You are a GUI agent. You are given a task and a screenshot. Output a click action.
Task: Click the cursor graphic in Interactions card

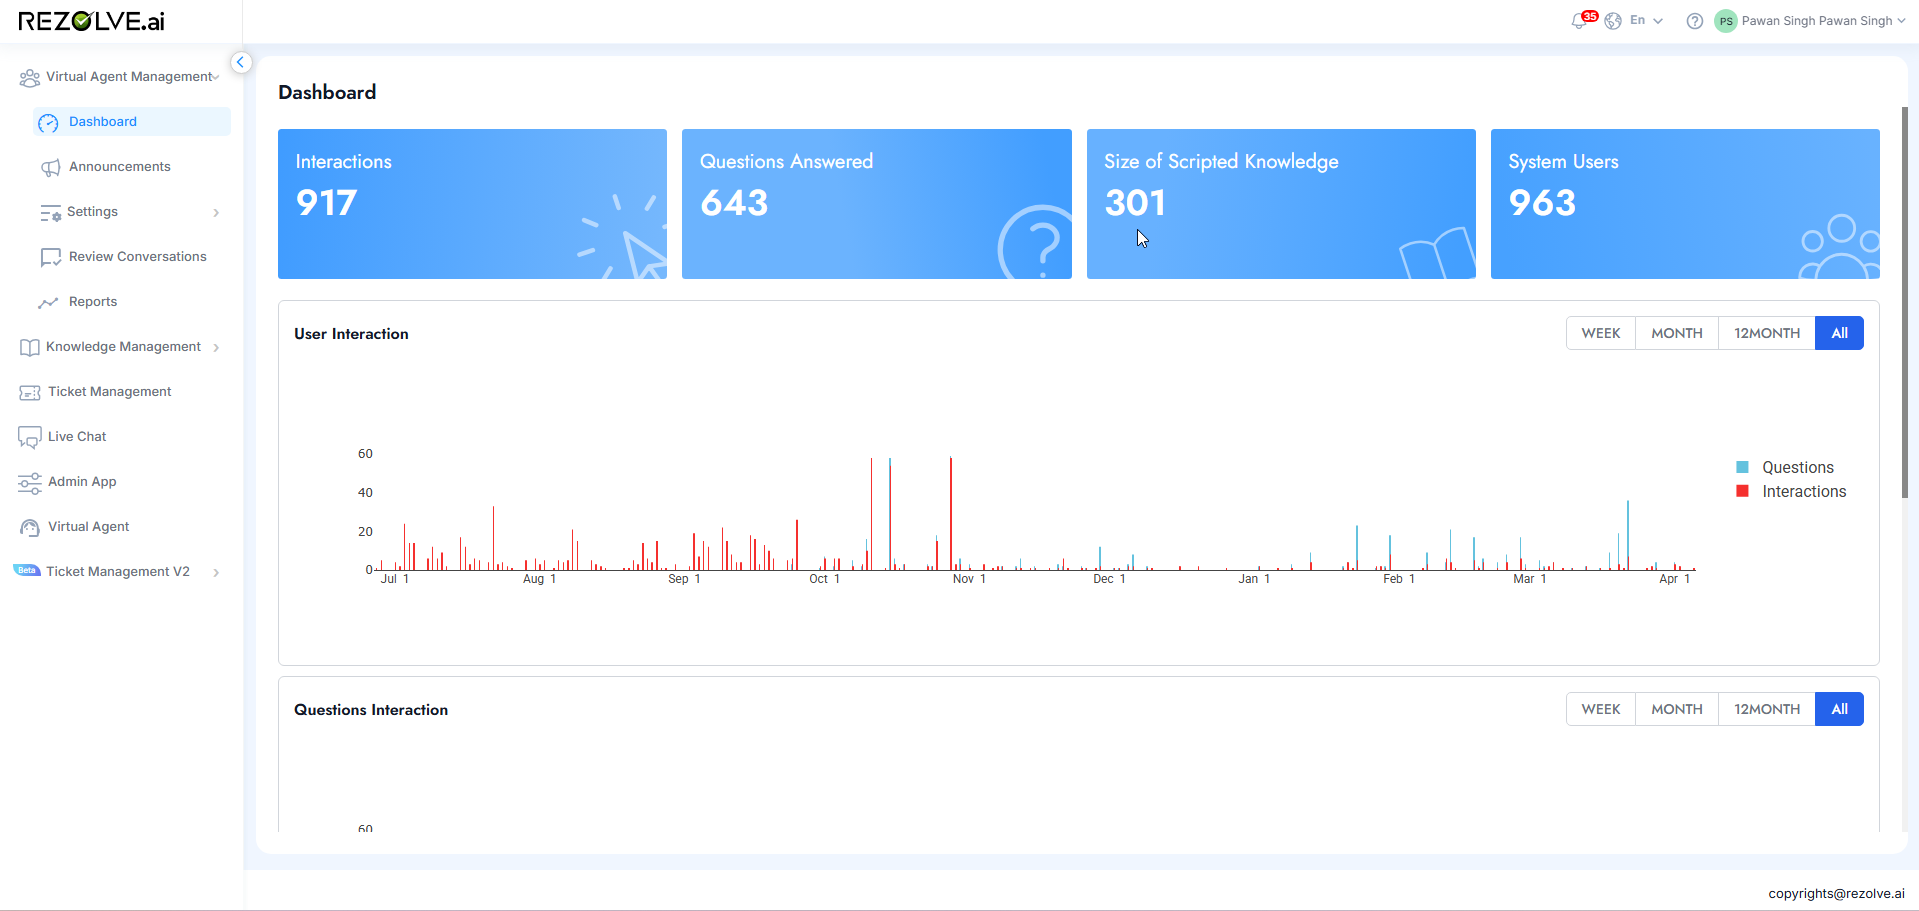click(x=622, y=237)
